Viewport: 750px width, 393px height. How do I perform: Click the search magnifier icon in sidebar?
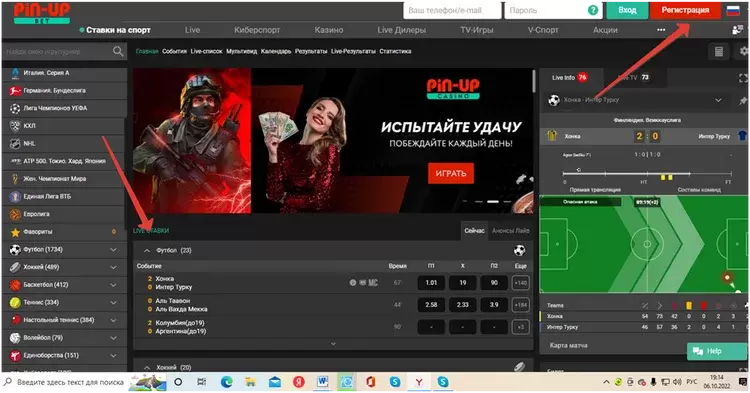118,51
